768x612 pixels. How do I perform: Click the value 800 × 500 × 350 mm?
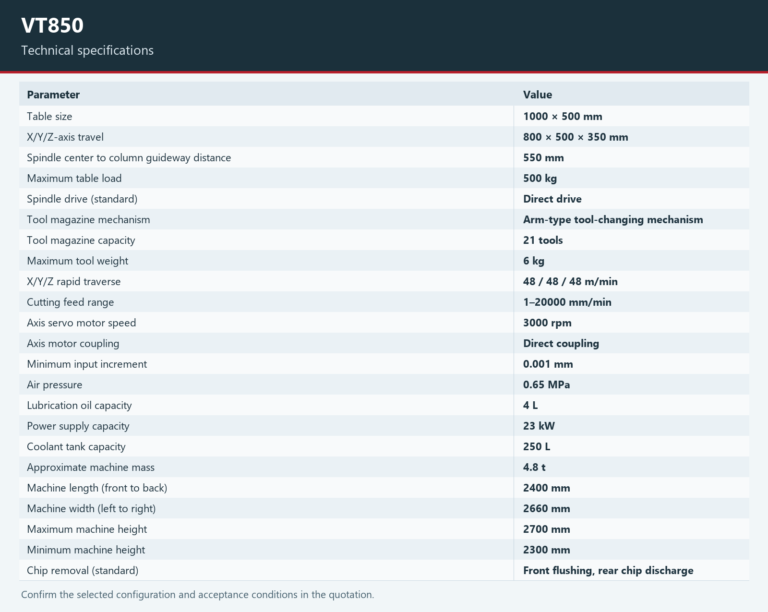[576, 137]
